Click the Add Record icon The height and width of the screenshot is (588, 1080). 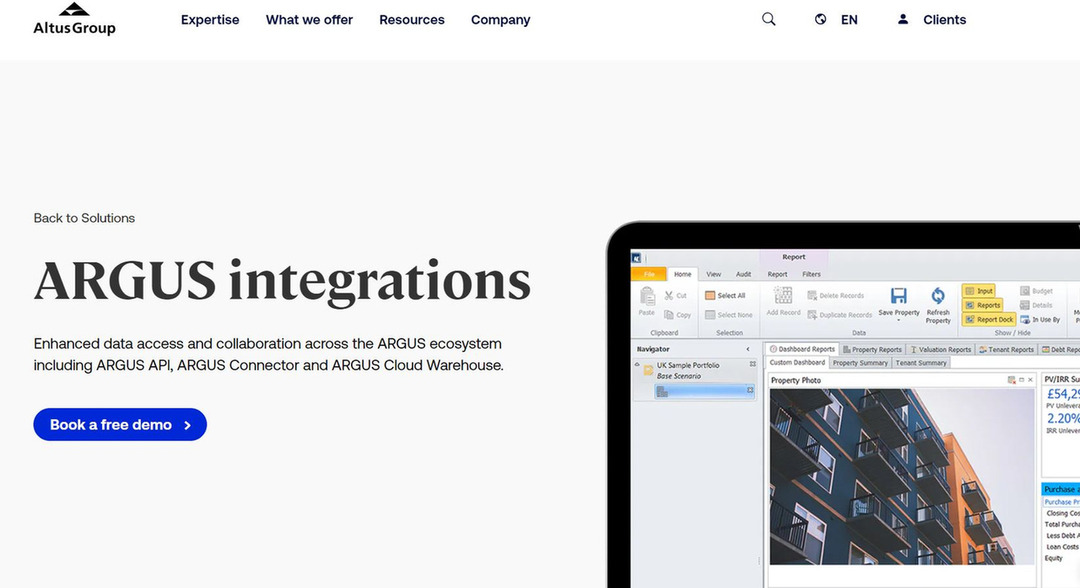[x=783, y=296]
